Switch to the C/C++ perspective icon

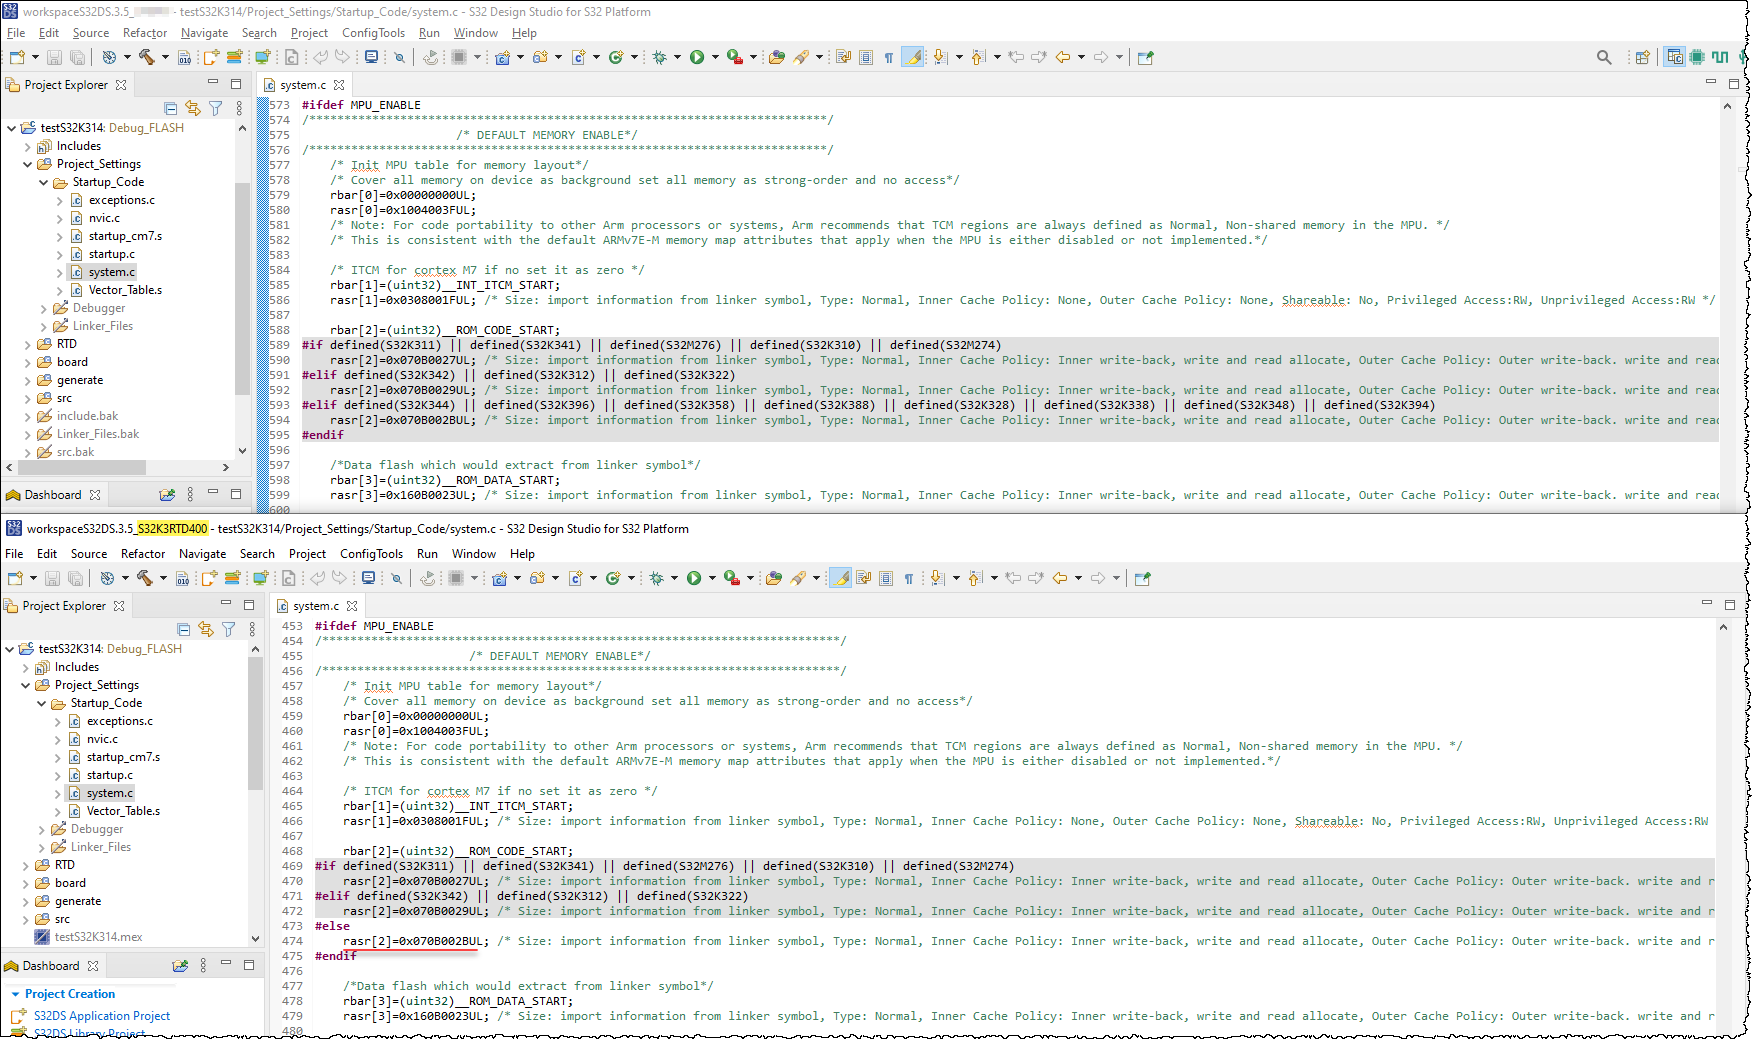[x=1674, y=57]
